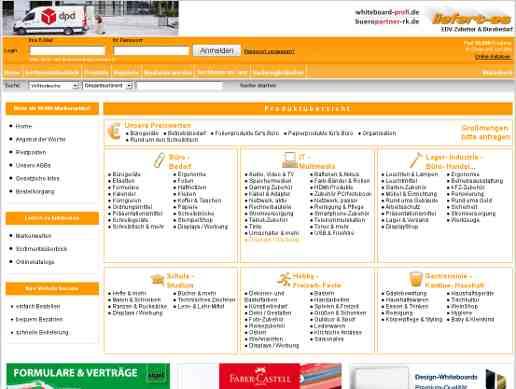Focus the password input field
This screenshot has width=516, height=389.
point(151,51)
